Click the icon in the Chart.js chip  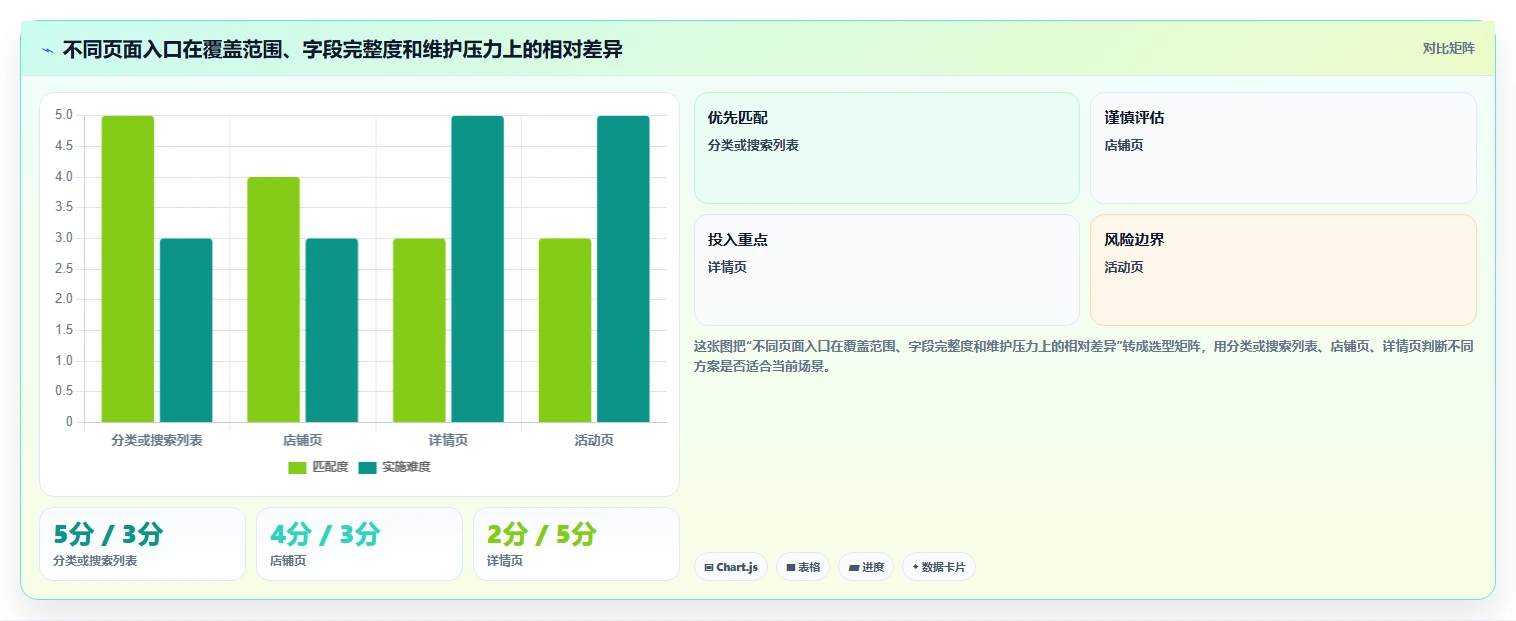tap(709, 567)
